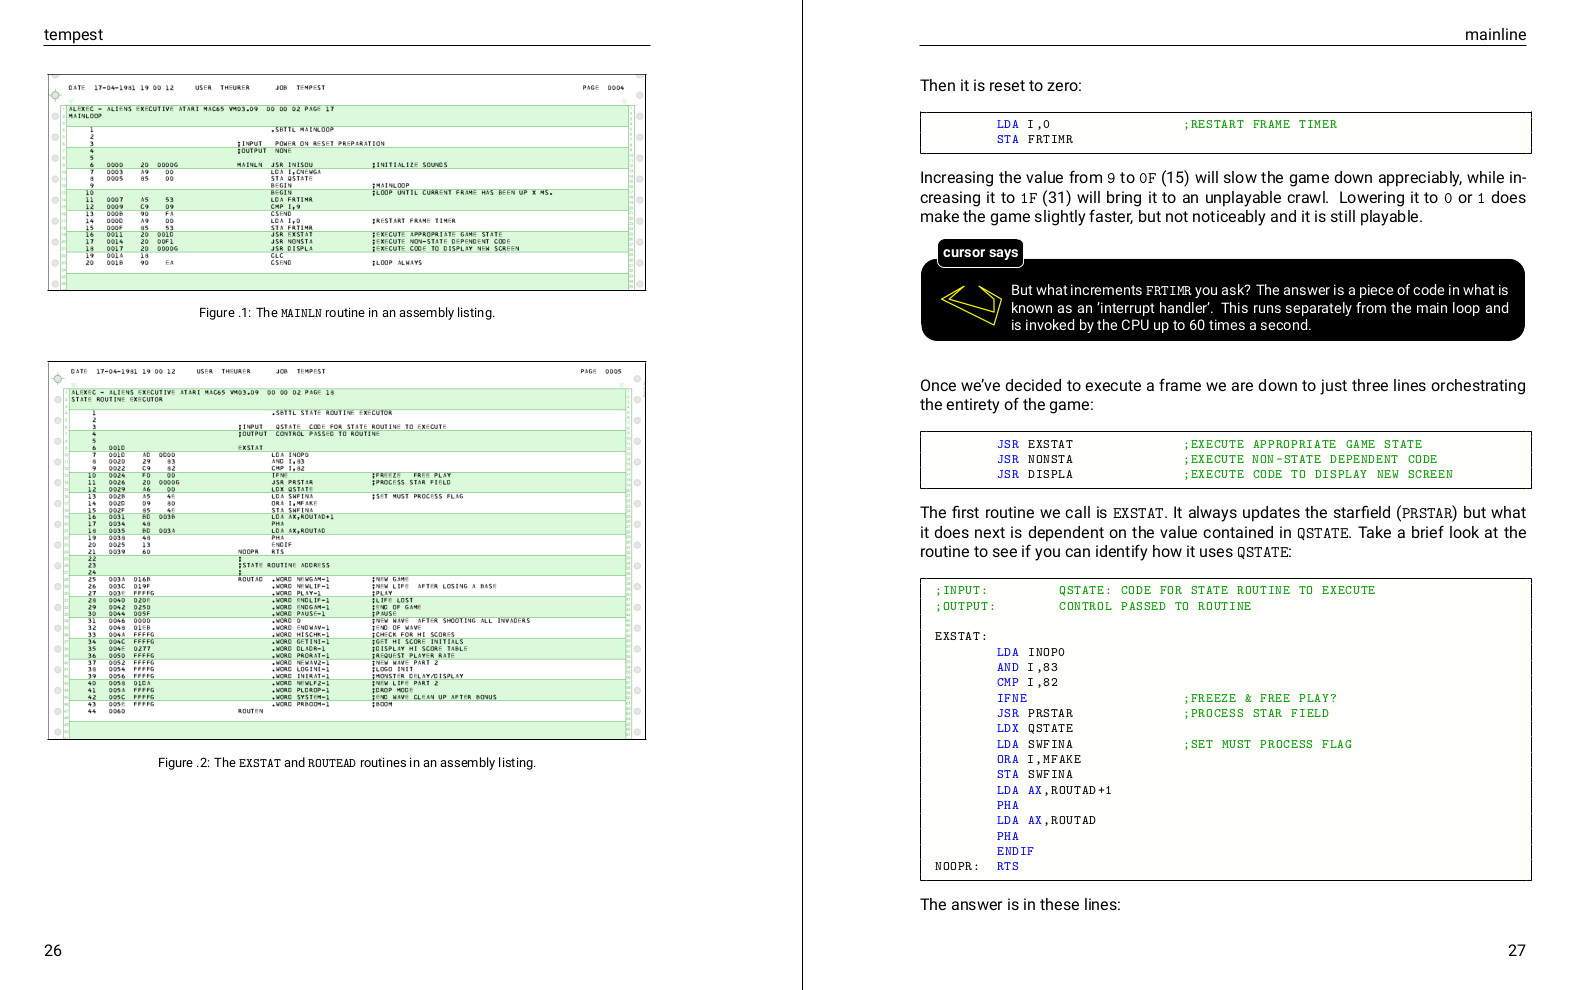Image resolution: width=1588 pixels, height=990 pixels.
Task: Click the Figure .1 caption text
Action: point(346,313)
